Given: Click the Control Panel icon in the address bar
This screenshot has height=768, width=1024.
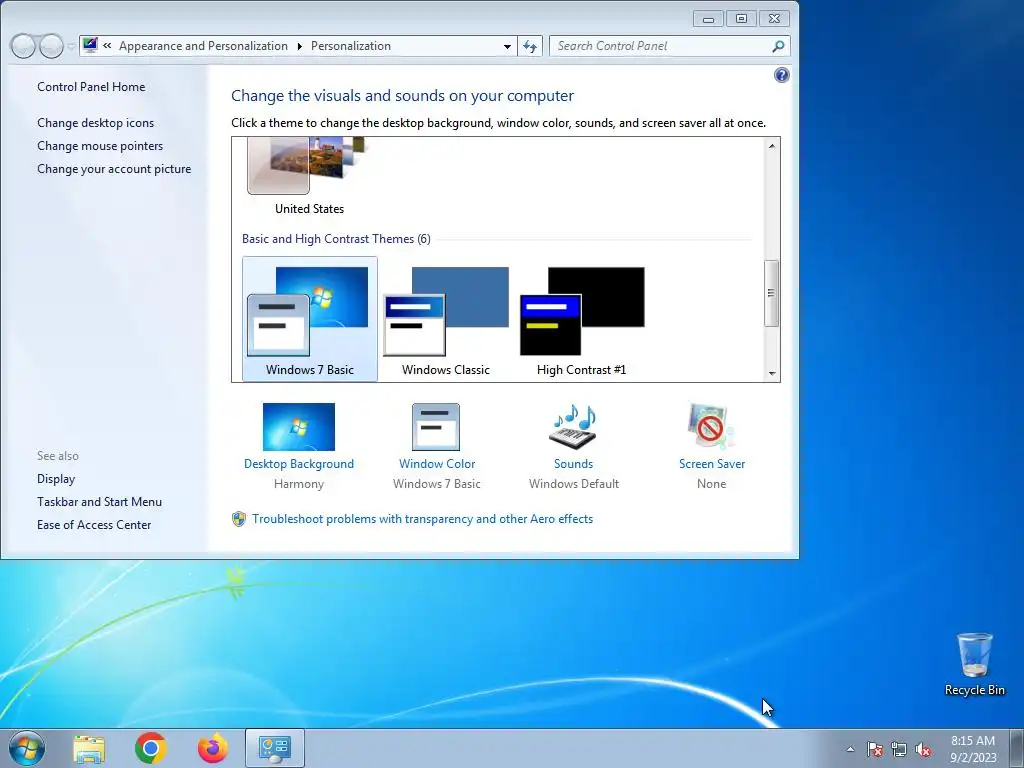Looking at the screenshot, I should click(90, 45).
